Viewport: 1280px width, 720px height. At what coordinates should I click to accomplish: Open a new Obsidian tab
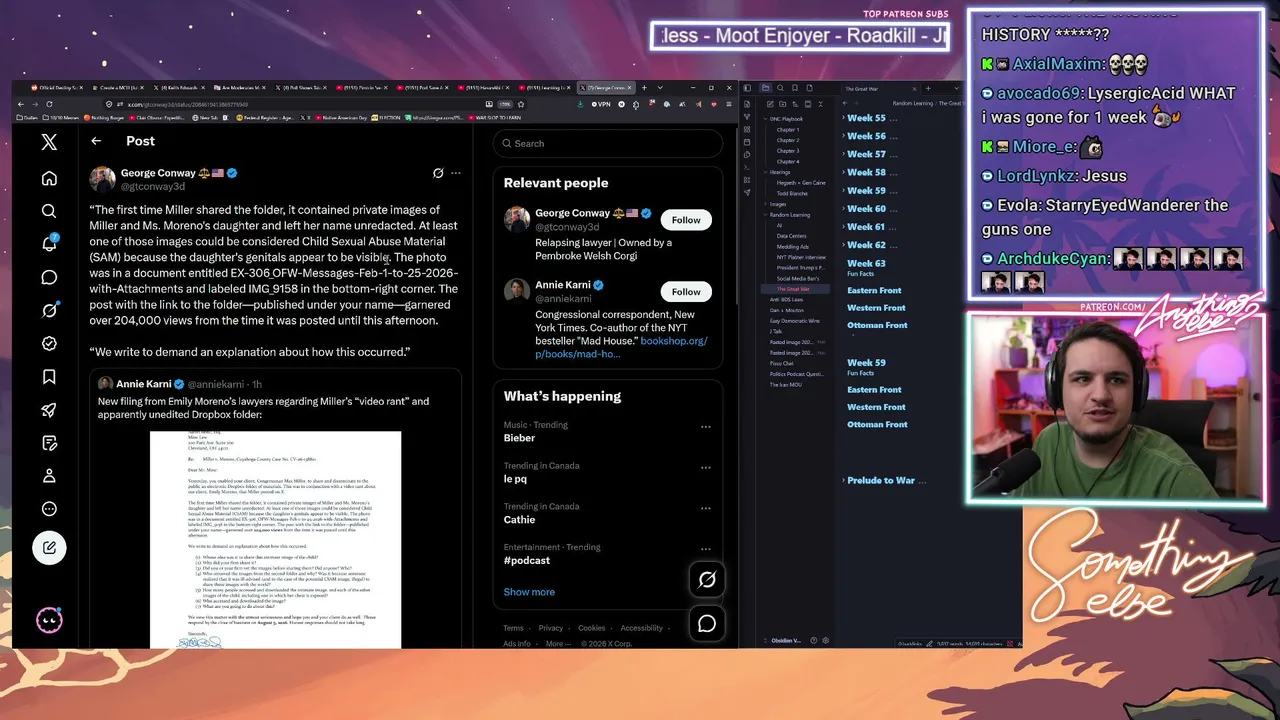click(x=928, y=88)
